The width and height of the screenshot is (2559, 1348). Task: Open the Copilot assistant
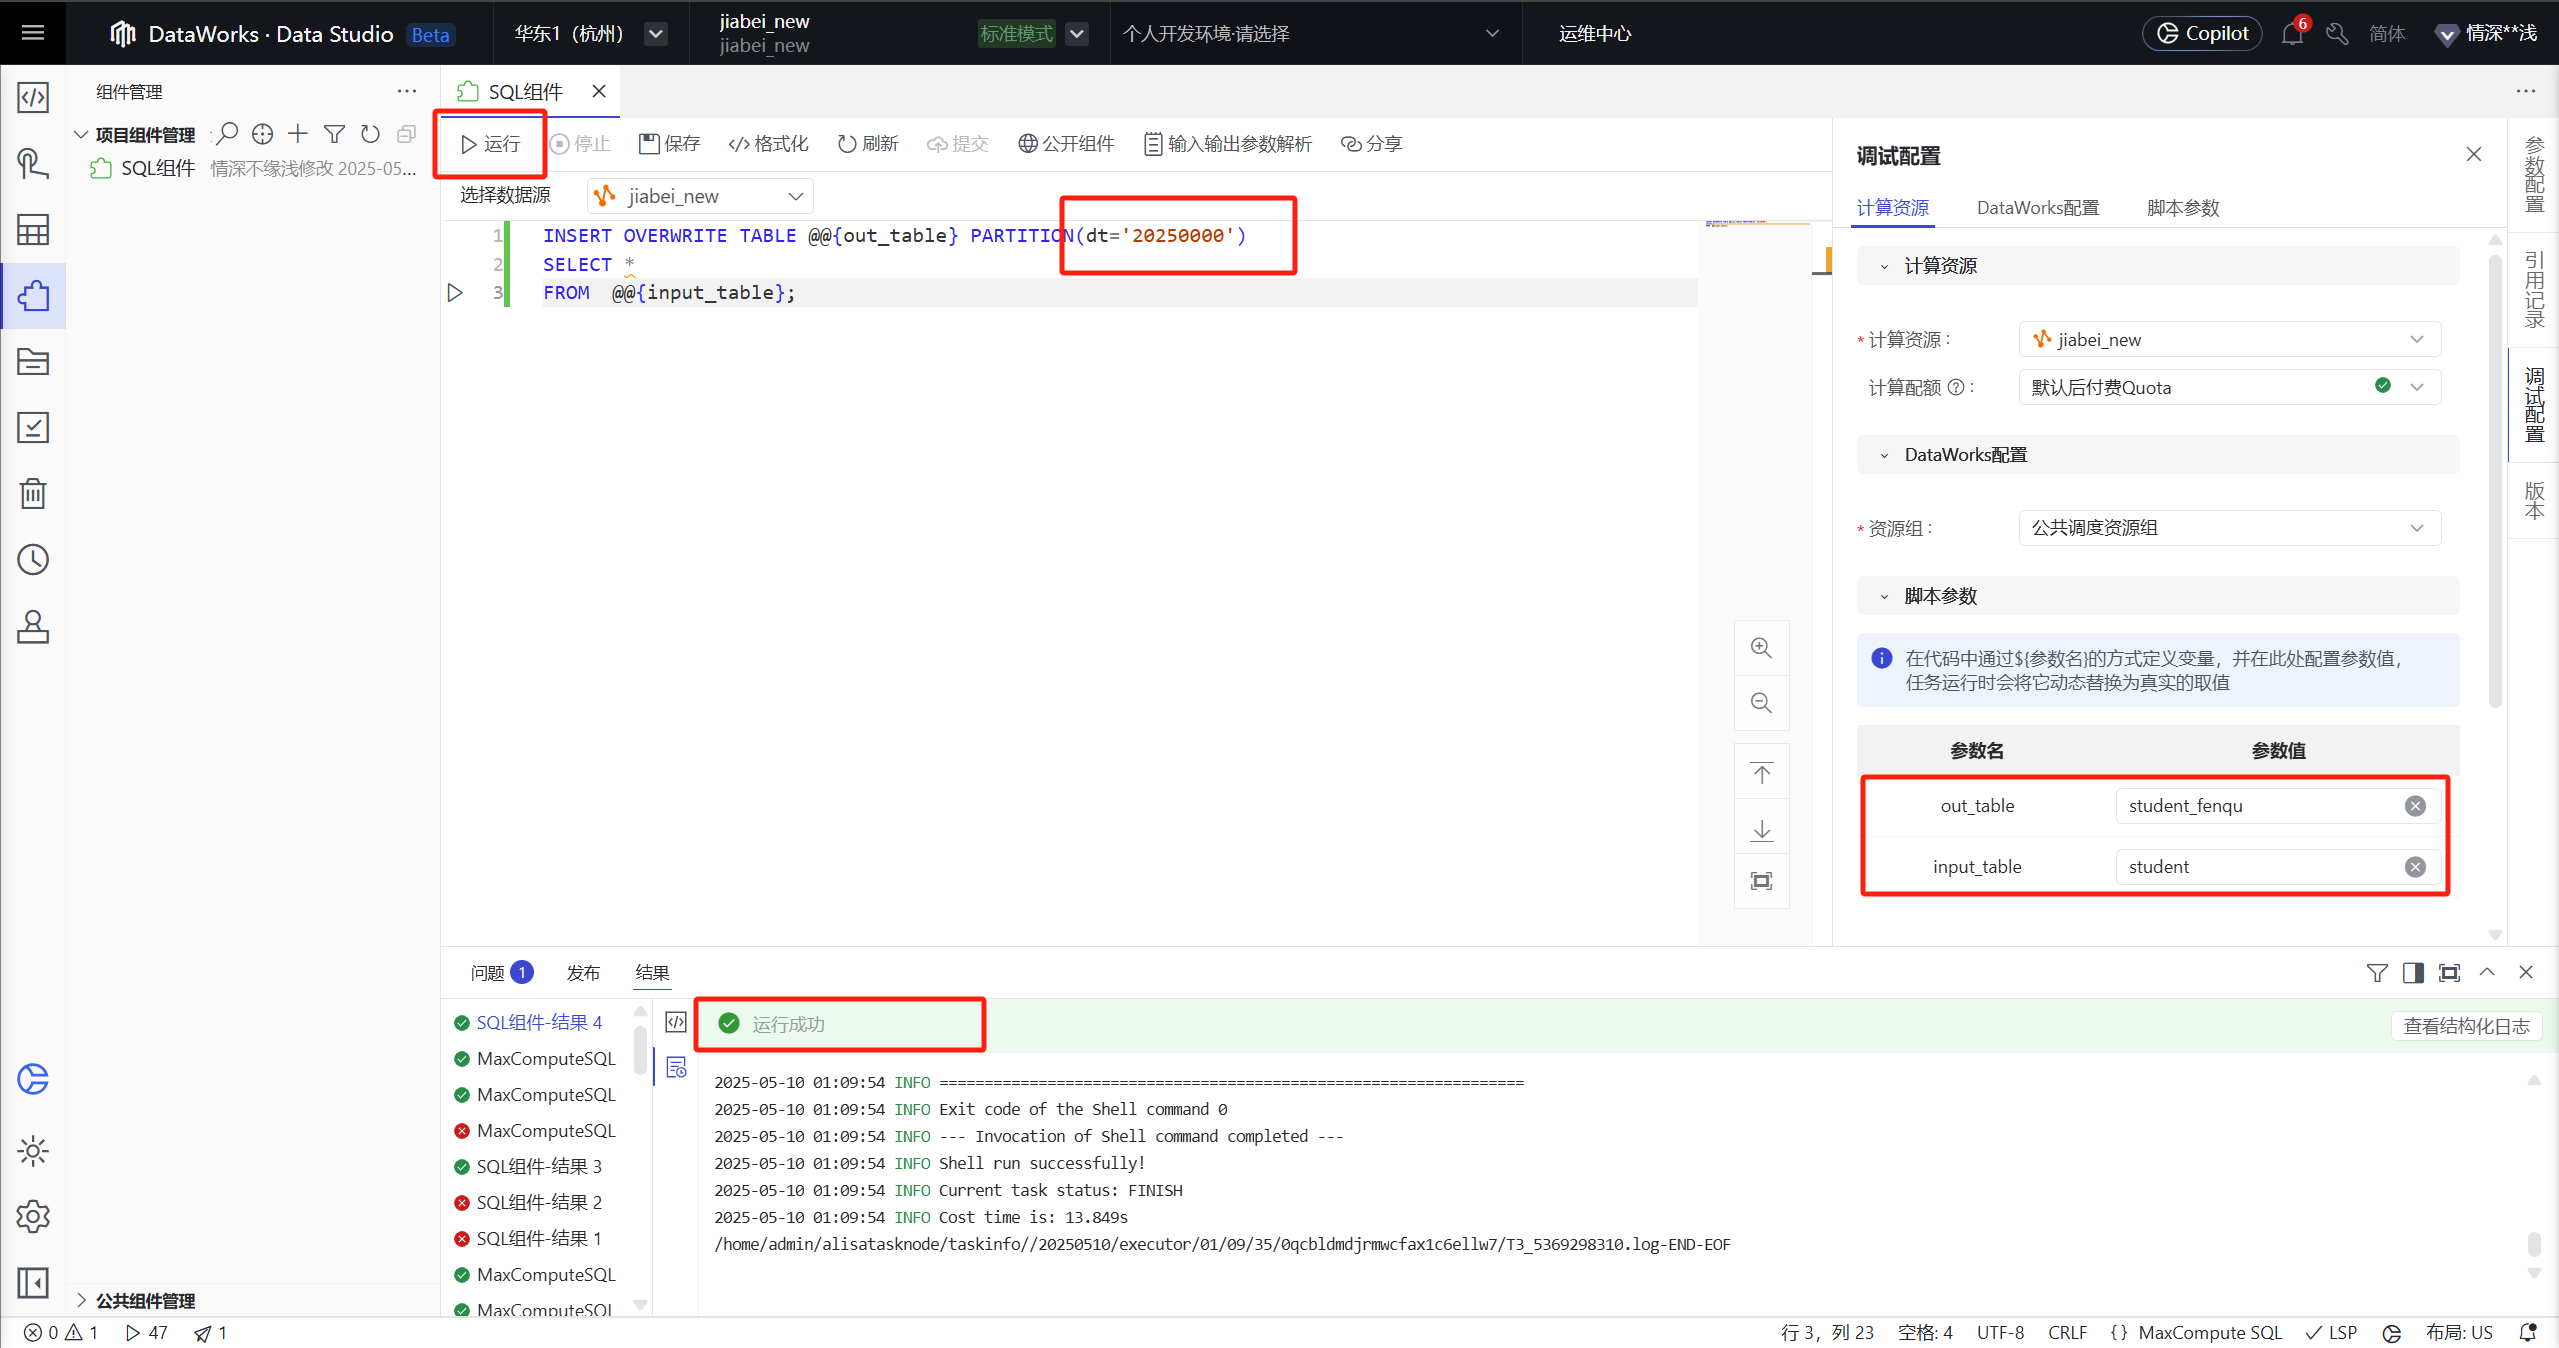(x=2201, y=33)
